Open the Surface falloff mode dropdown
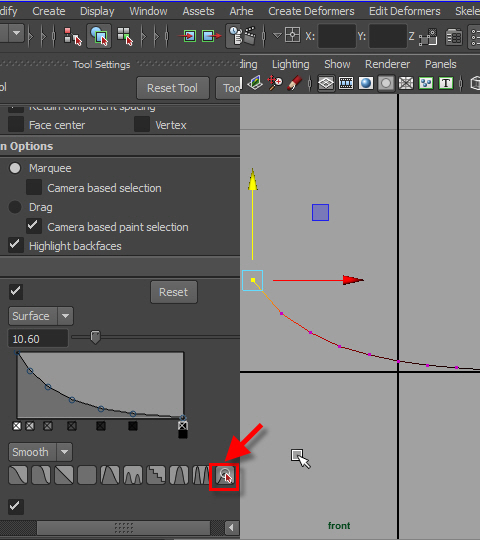The width and height of the screenshot is (480, 540). pos(41,316)
